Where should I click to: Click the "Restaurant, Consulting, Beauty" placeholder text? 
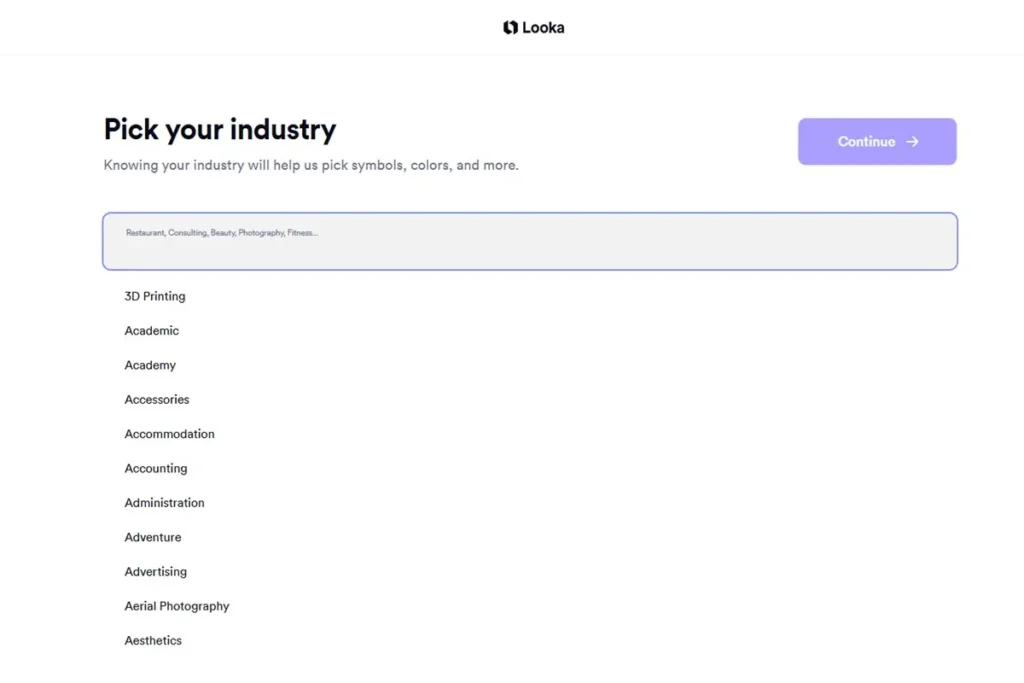point(222,233)
